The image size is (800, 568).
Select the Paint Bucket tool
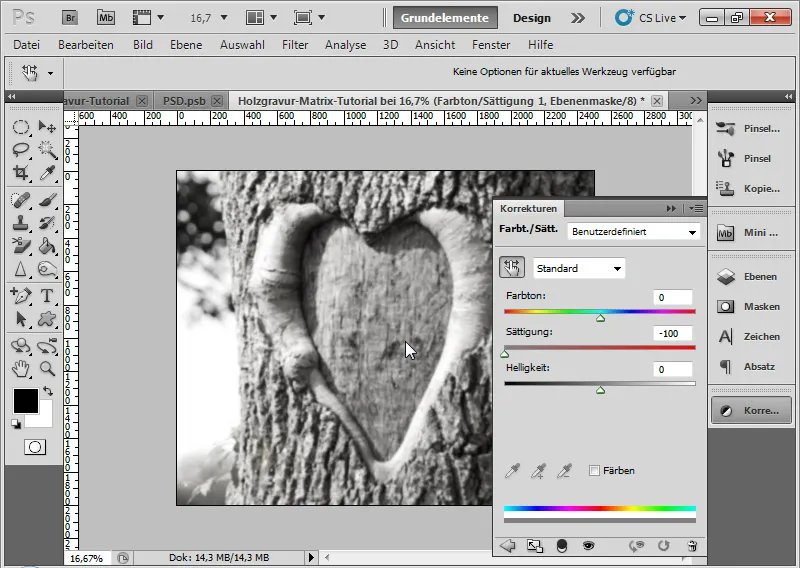click(47, 245)
